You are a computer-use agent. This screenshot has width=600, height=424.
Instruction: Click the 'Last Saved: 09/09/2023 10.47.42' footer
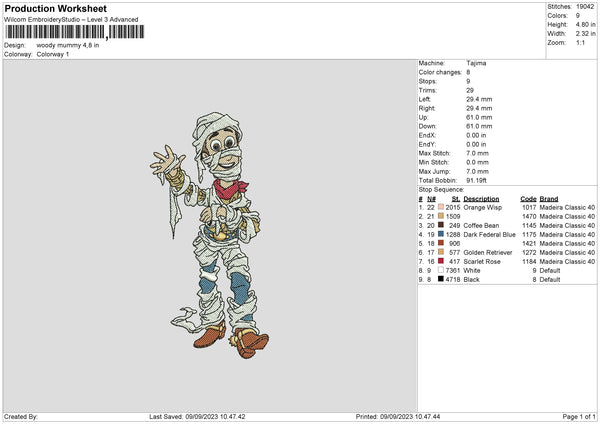197,417
